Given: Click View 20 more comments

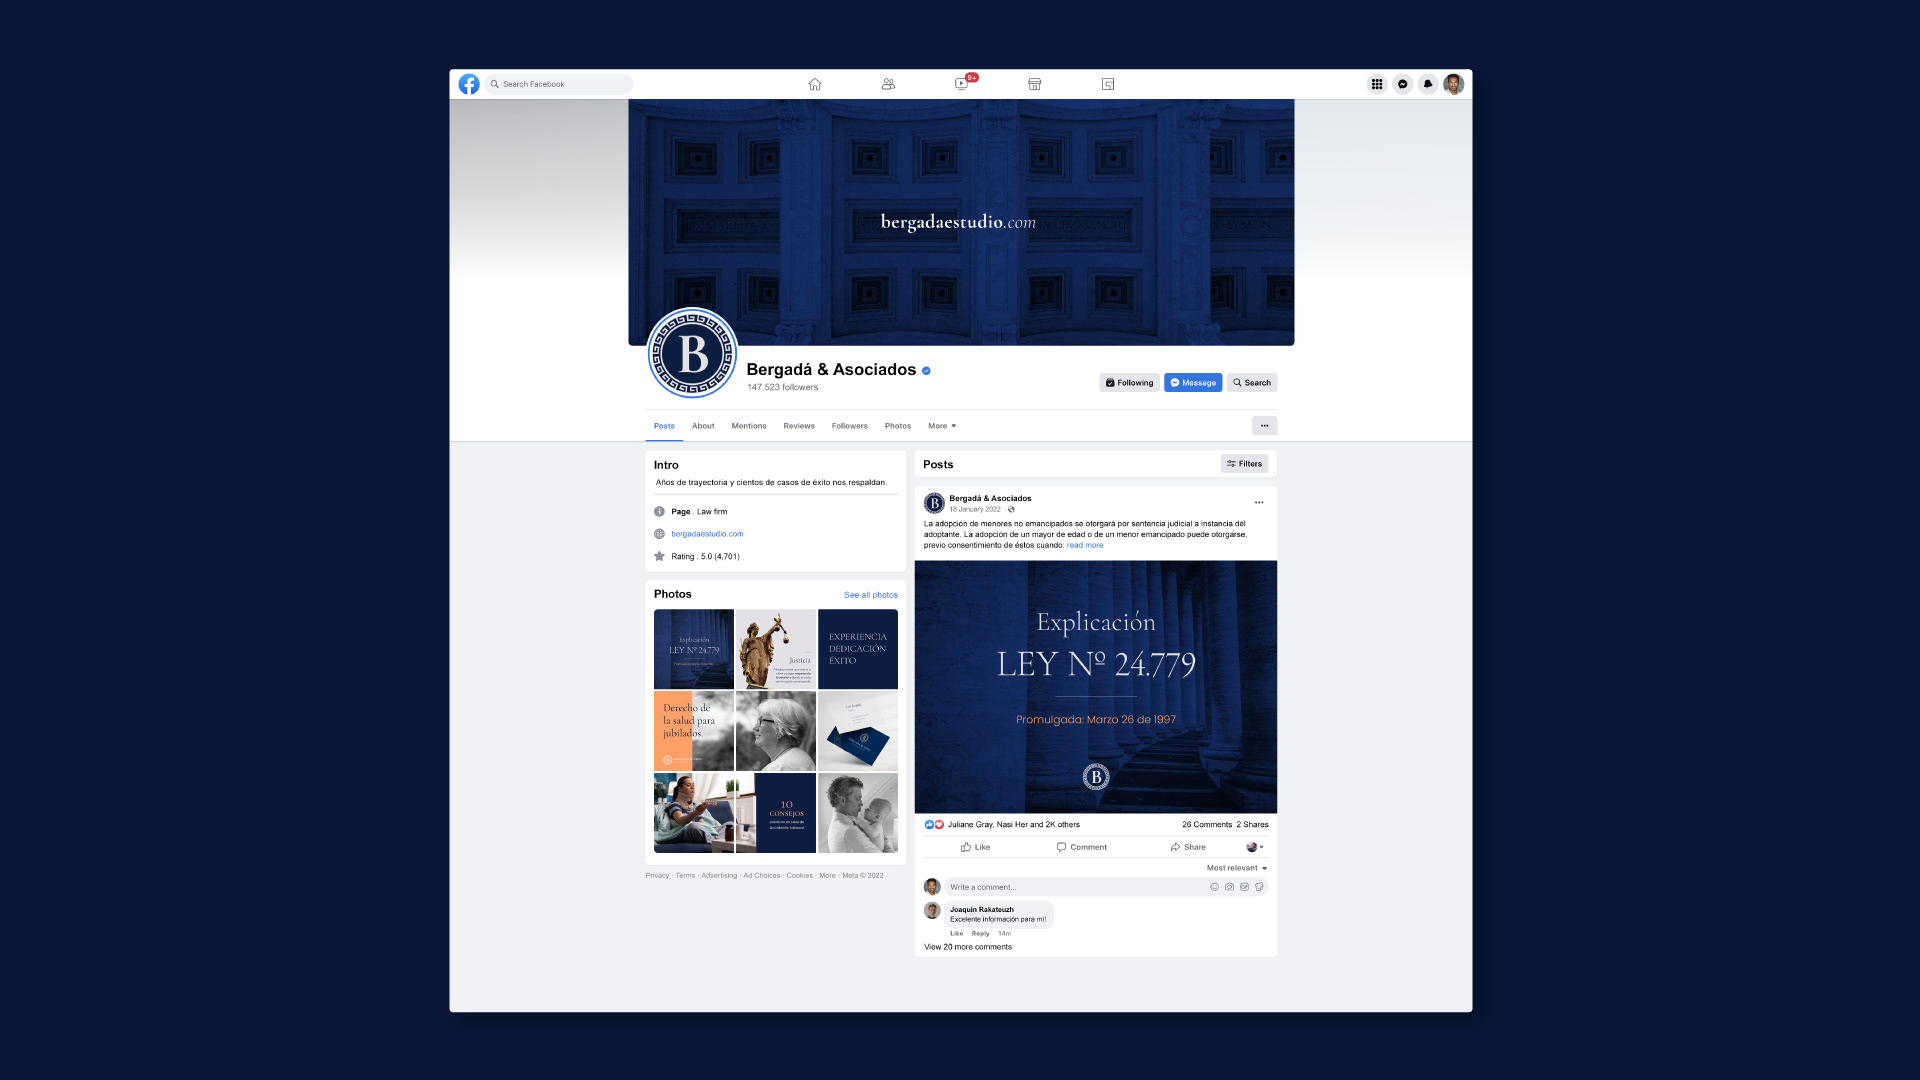Looking at the screenshot, I should pos(968,947).
